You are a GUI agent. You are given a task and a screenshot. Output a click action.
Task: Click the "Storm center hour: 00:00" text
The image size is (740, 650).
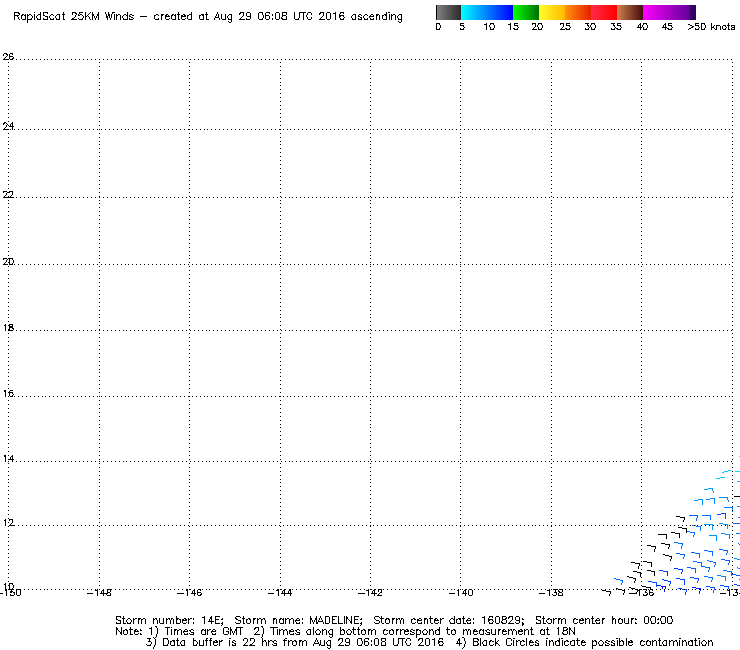point(604,620)
